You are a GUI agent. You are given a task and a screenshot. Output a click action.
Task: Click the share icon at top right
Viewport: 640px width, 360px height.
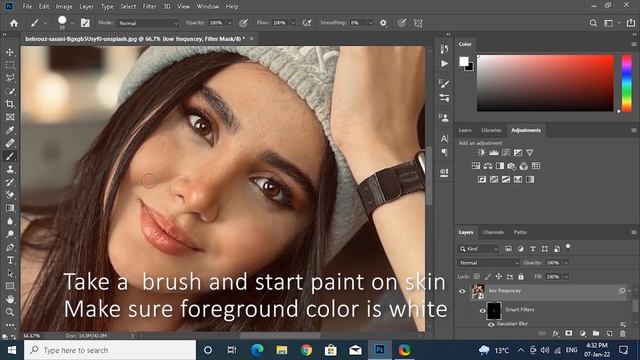click(x=631, y=23)
